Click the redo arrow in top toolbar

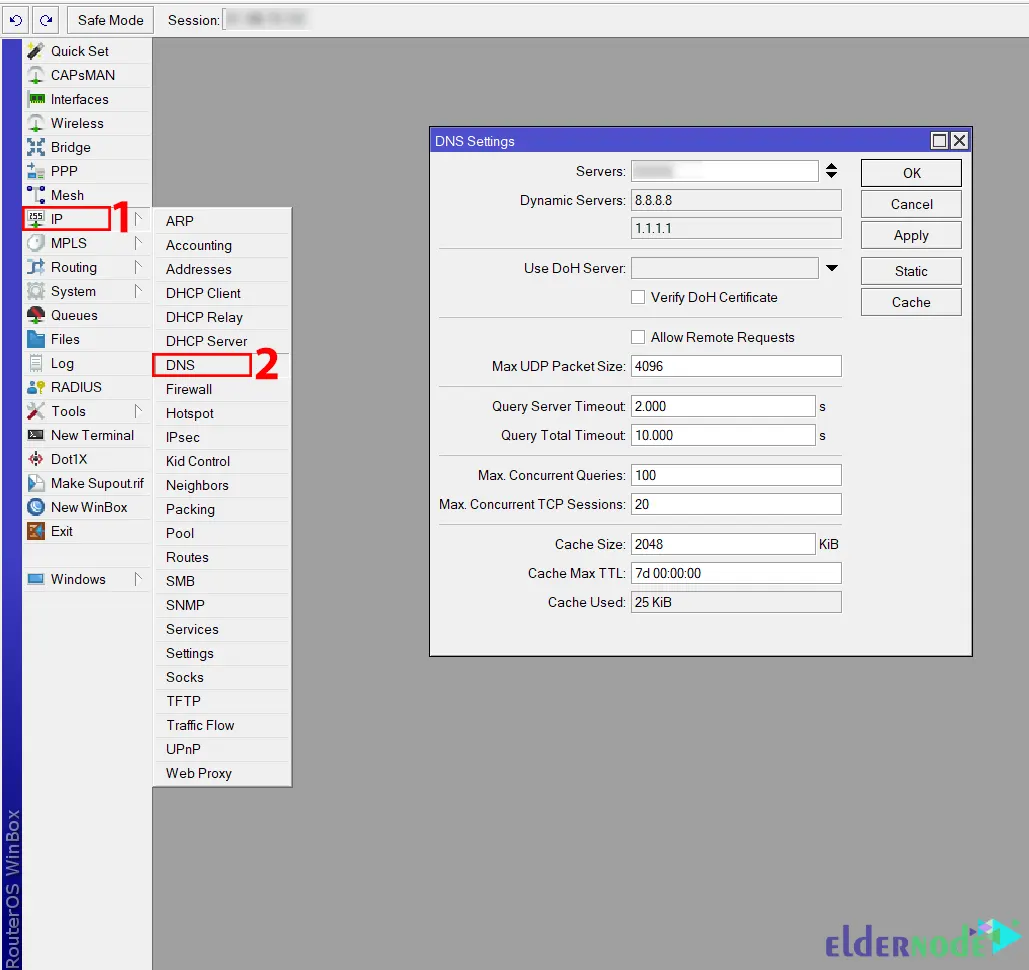click(x=45, y=20)
